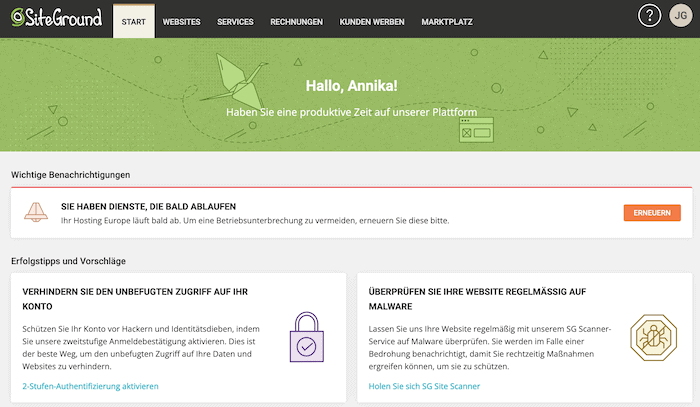This screenshot has height=407, width=700.
Task: Click the malware check tip card heading
Action: (477, 299)
